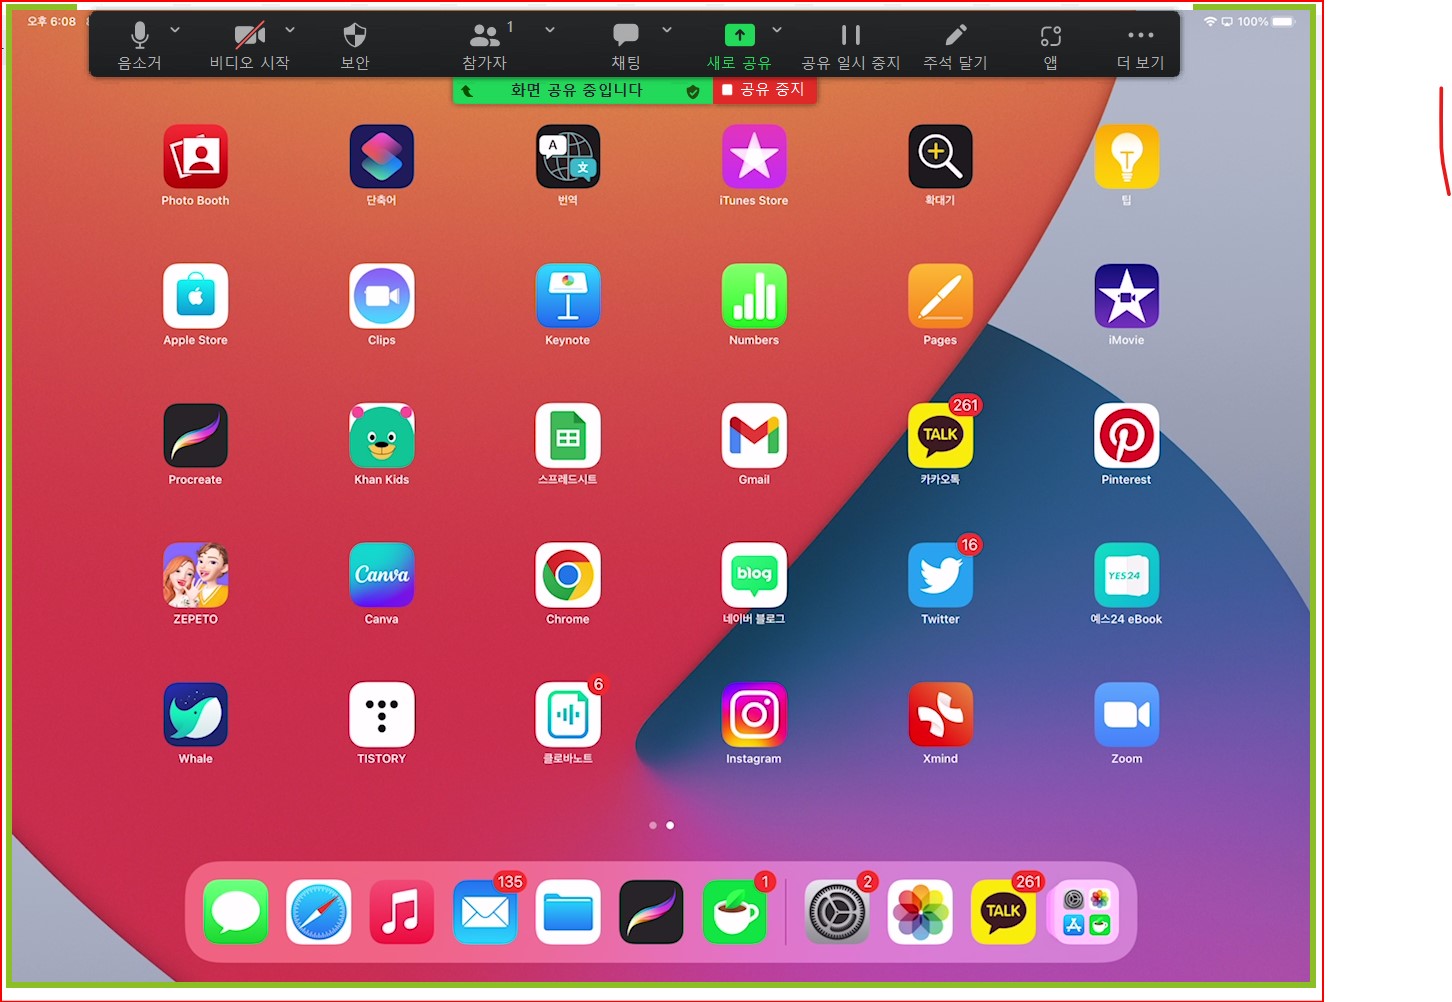Image resolution: width=1452 pixels, height=1002 pixels.
Task: Open the Chrome browser
Action: coord(568,575)
